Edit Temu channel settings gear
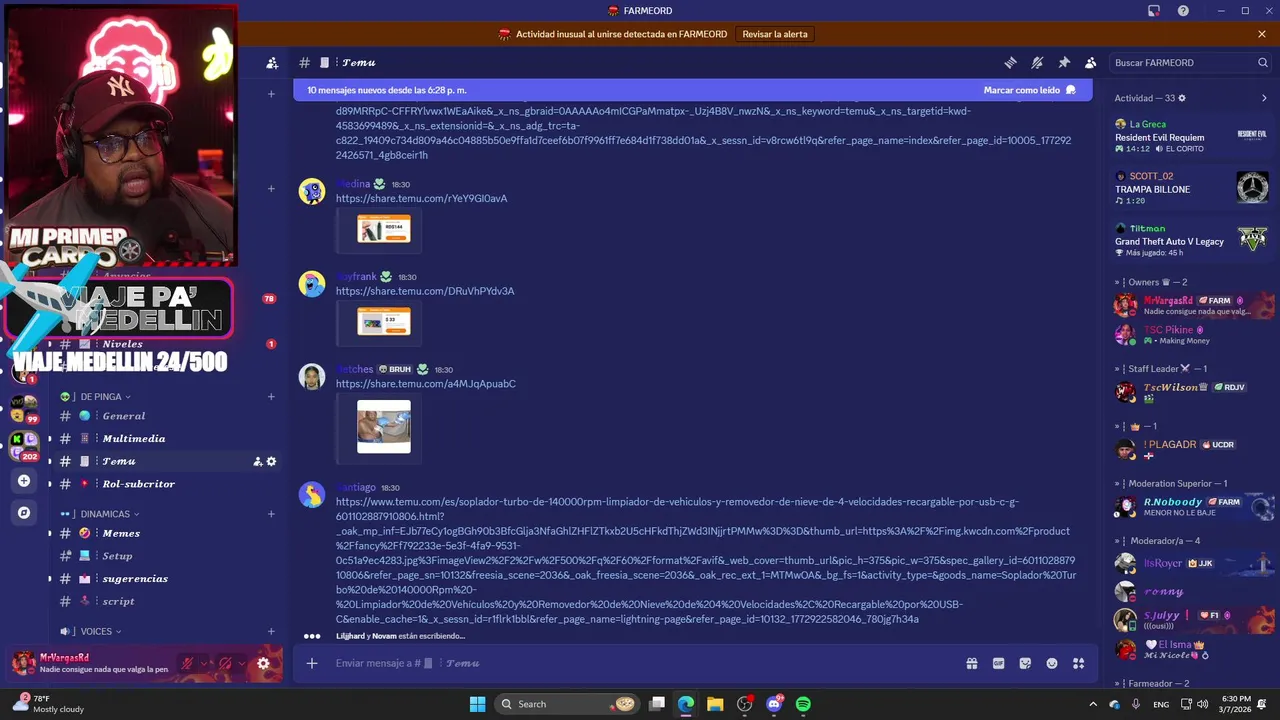The height and width of the screenshot is (720, 1280). tap(271, 461)
